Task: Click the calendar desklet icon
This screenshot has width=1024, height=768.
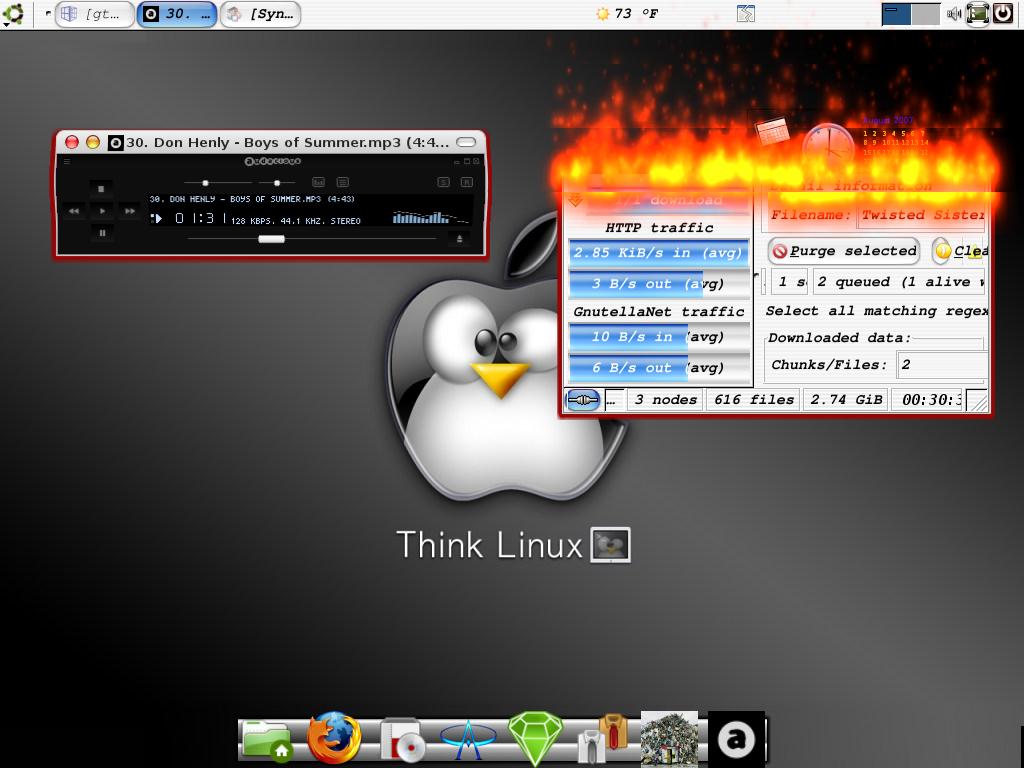Action: (x=773, y=131)
